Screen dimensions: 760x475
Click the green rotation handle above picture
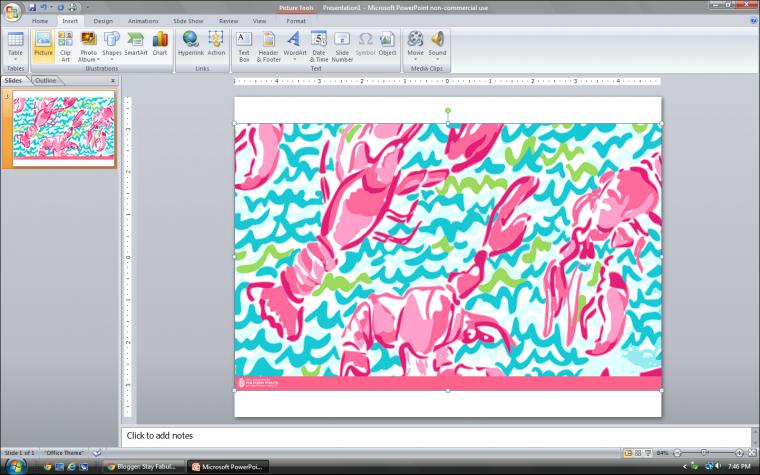(x=448, y=111)
